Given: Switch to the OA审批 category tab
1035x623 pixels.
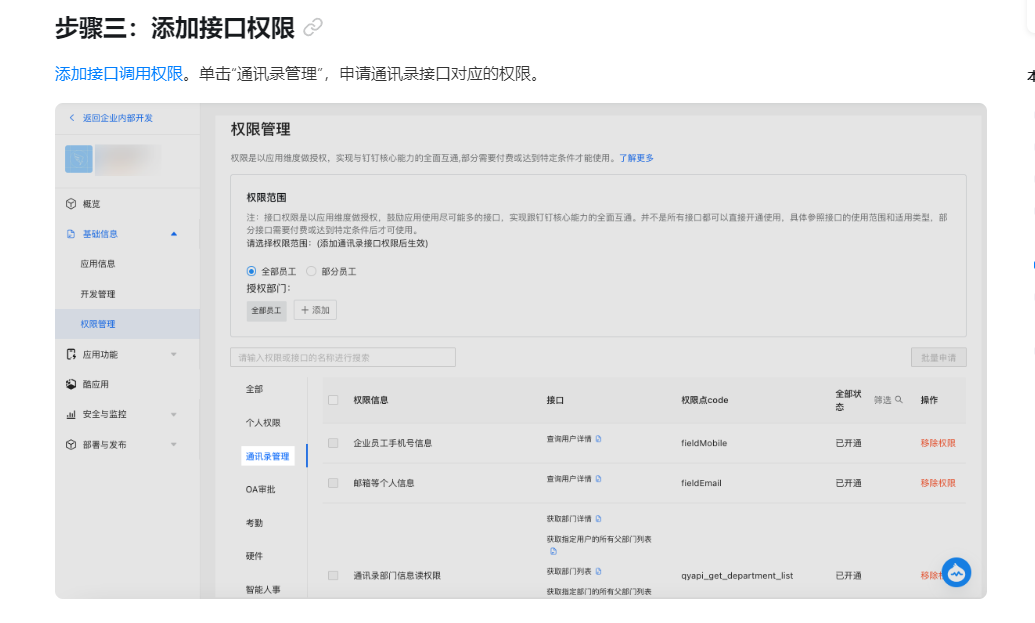Looking at the screenshot, I should pyautogui.click(x=261, y=490).
